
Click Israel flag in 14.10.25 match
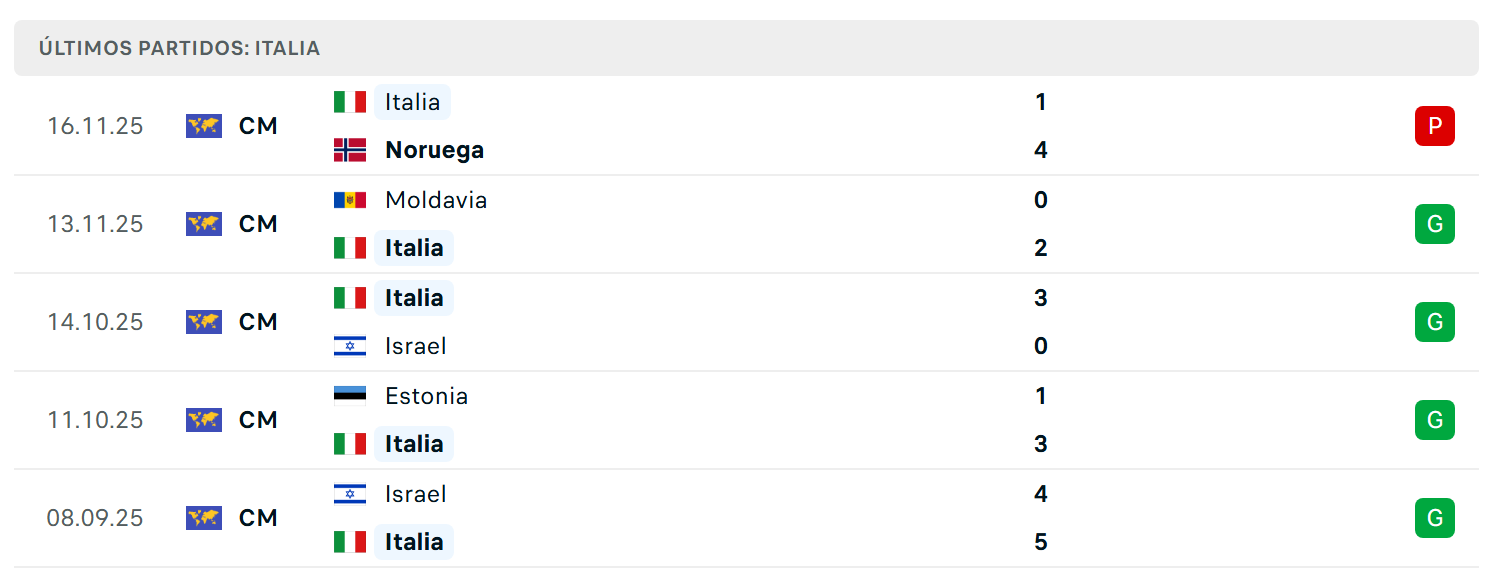[350, 346]
